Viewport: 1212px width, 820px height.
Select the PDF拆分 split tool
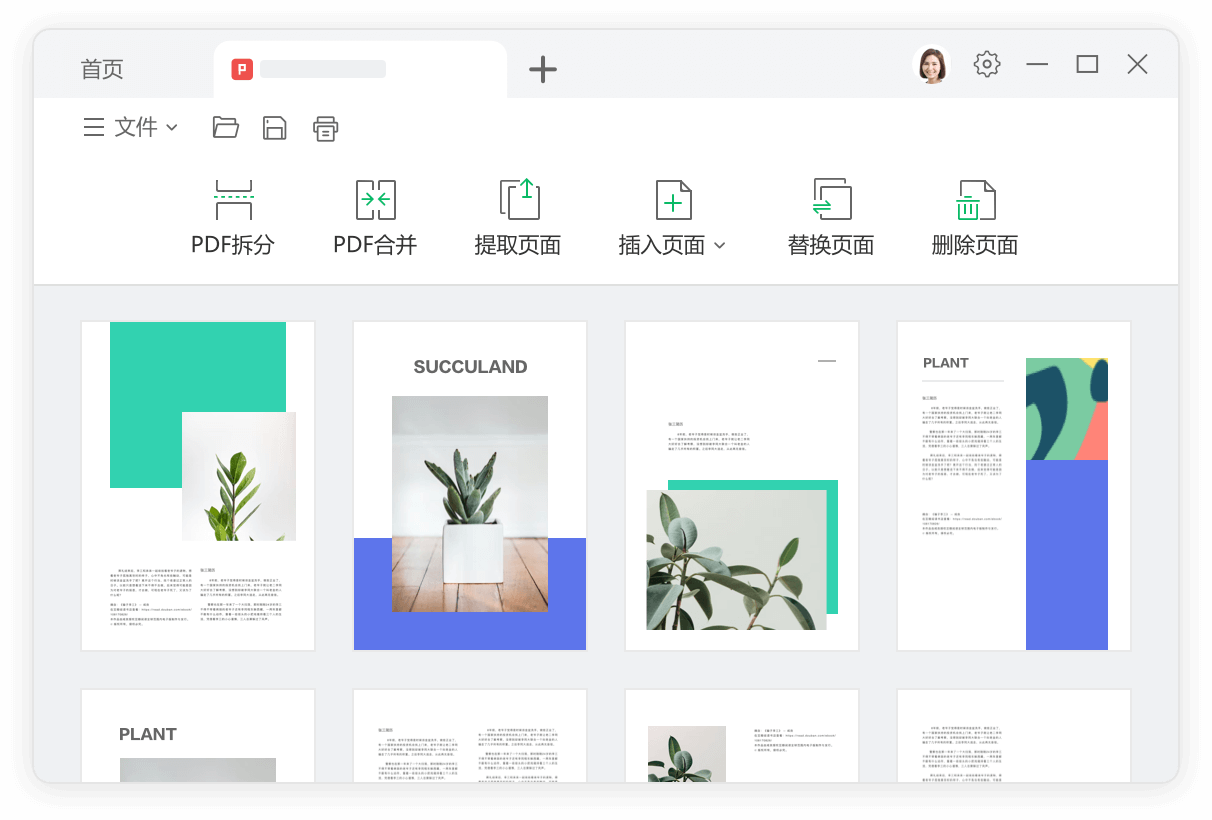point(233,215)
